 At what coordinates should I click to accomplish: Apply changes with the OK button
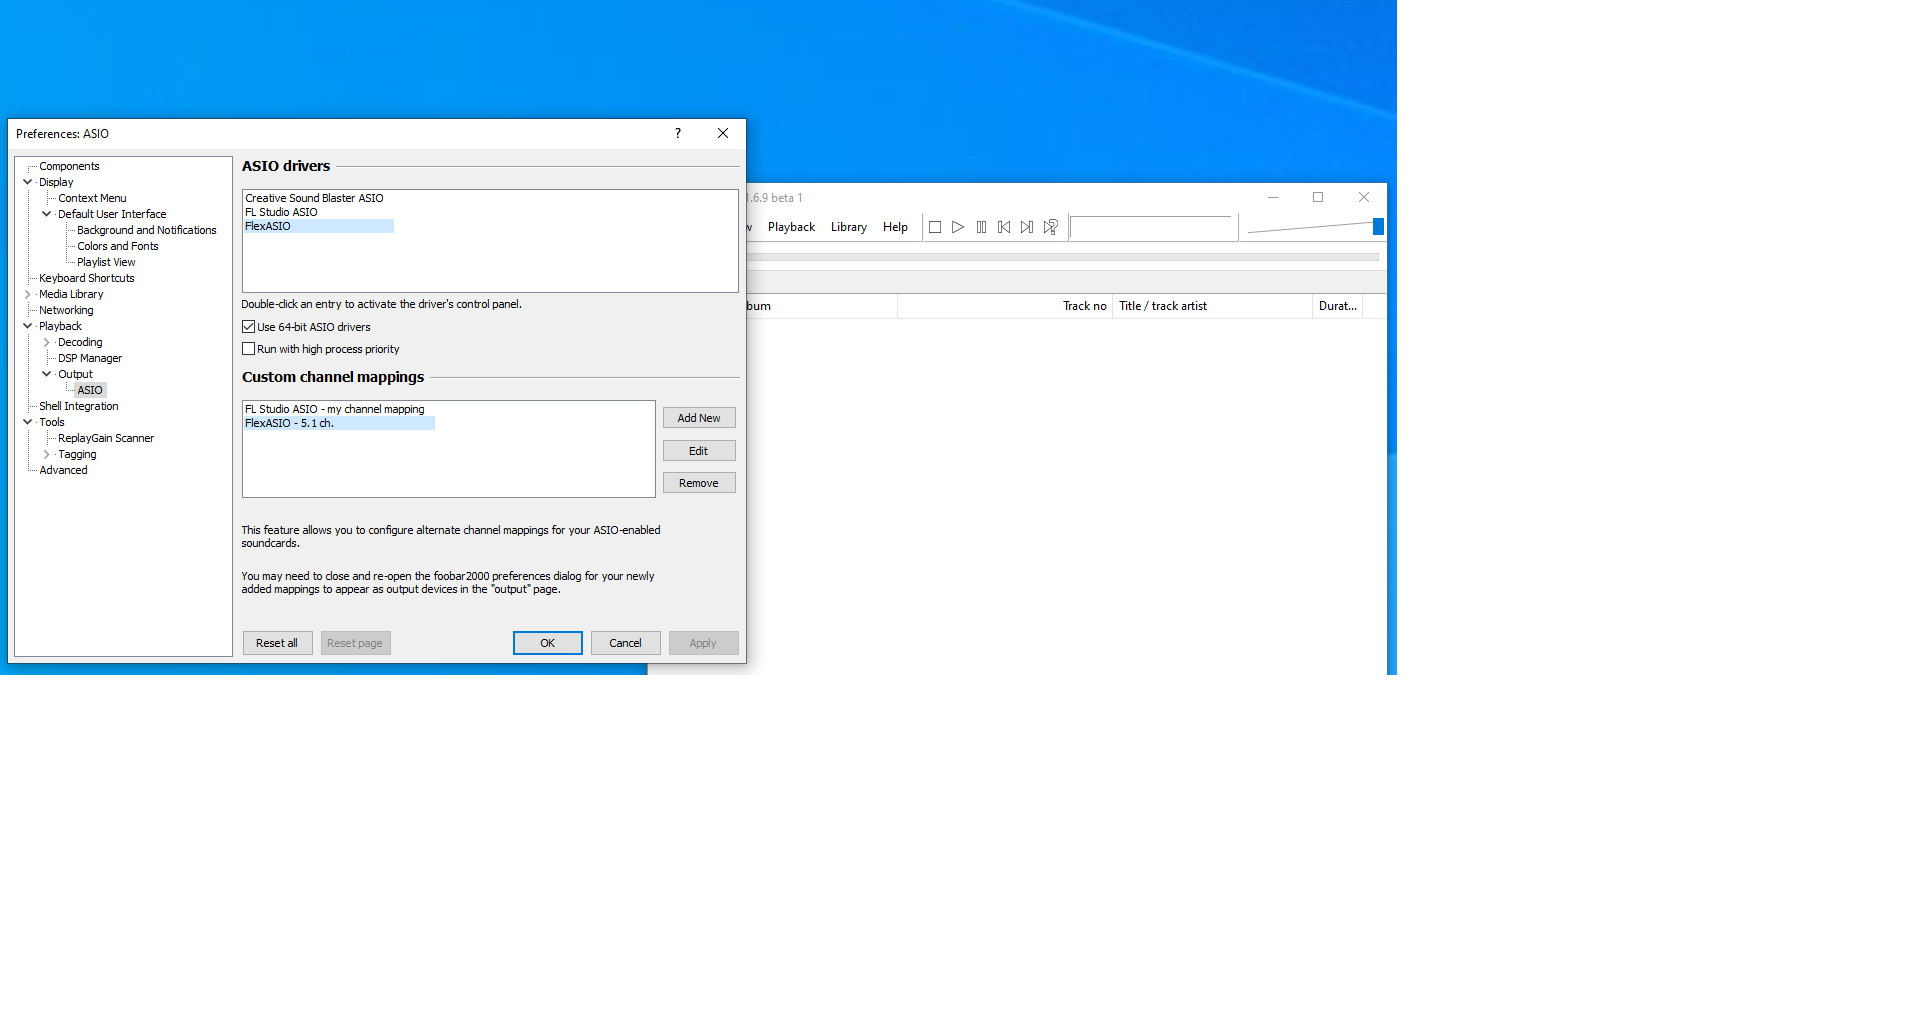pos(547,643)
